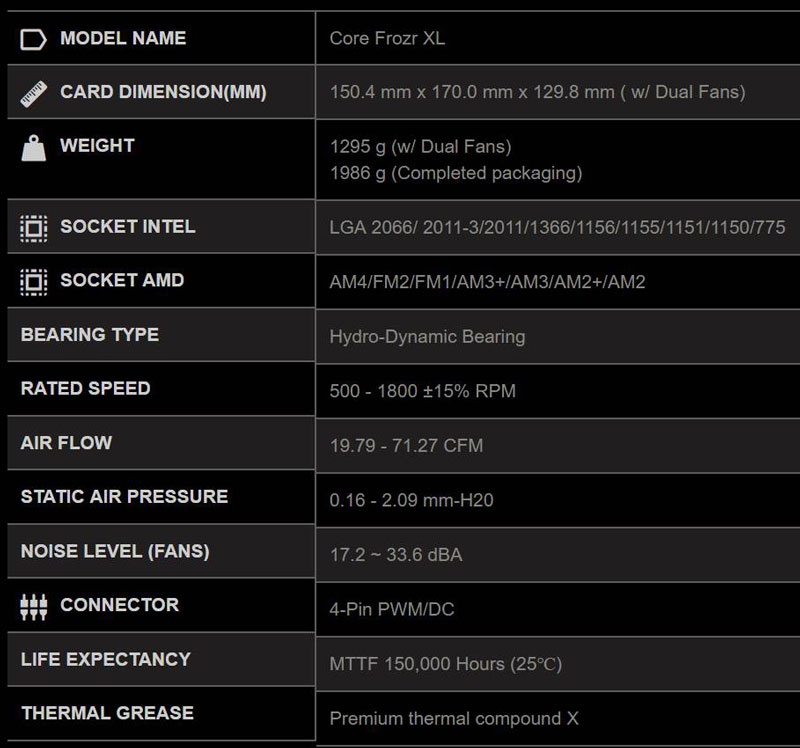Select the CARD DIMENSION(MM) label
Viewport: 800px width, 748px height.
pos(163,92)
